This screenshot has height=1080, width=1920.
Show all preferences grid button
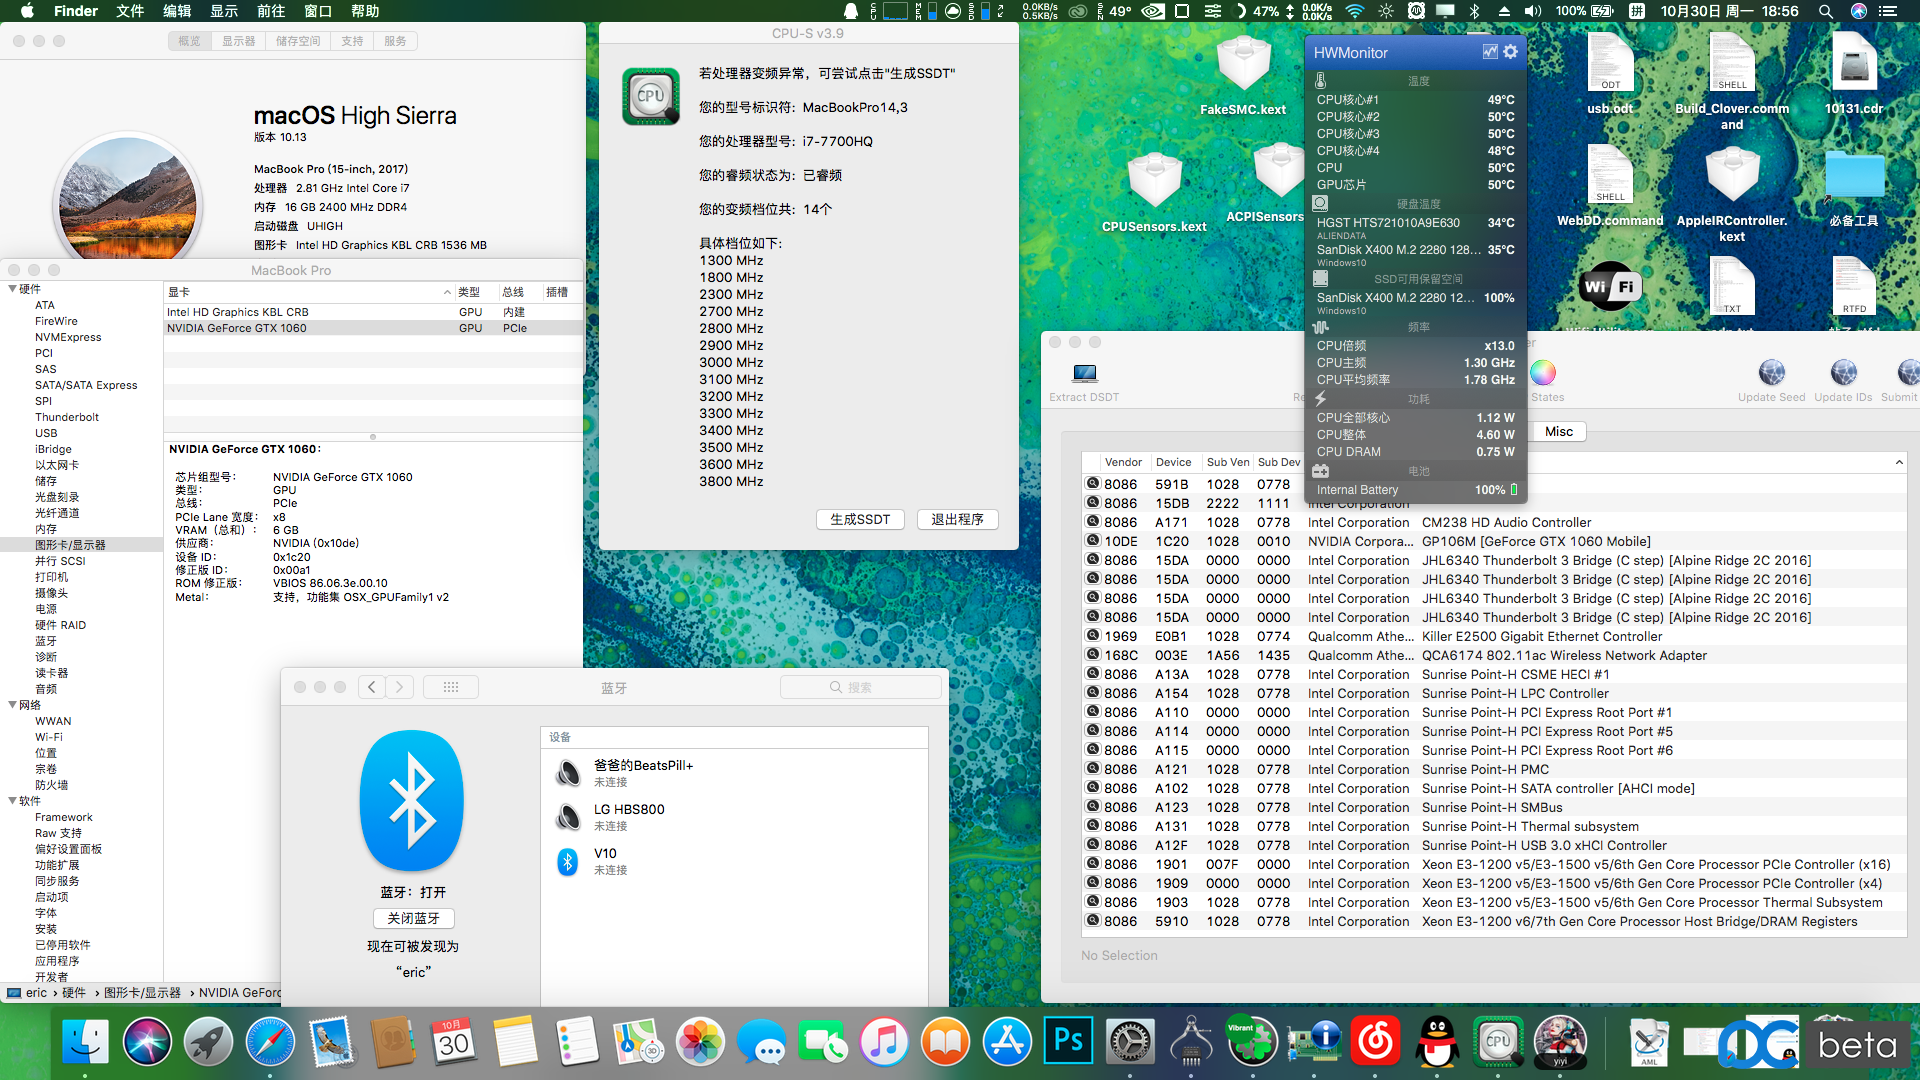tap(451, 687)
